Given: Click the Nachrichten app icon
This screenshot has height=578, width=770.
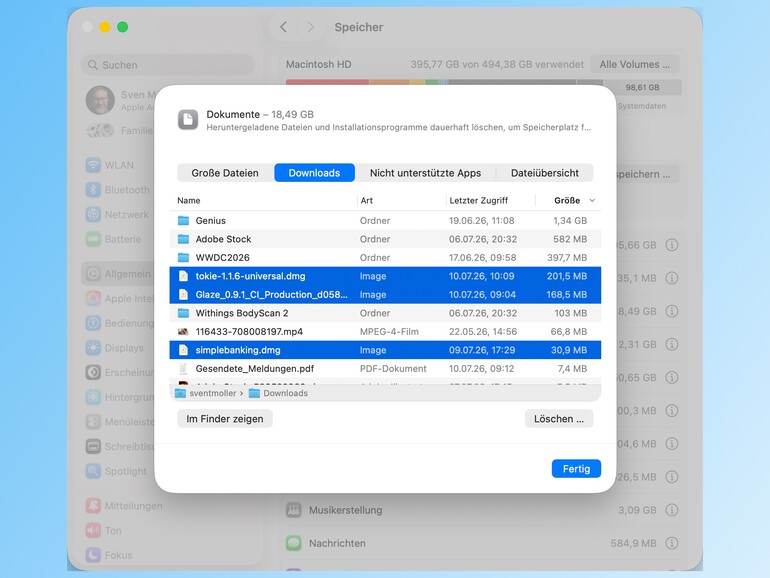Looking at the screenshot, I should 294,543.
